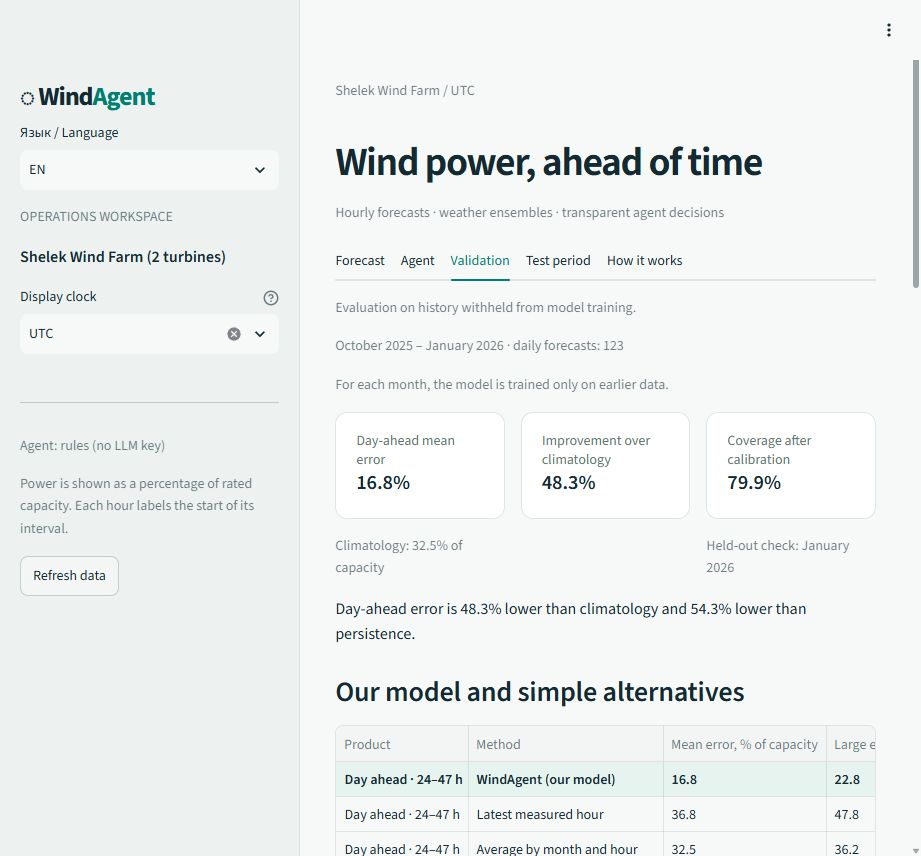Click the Product column header
Viewport: 921px width, 856px height.
click(x=402, y=744)
